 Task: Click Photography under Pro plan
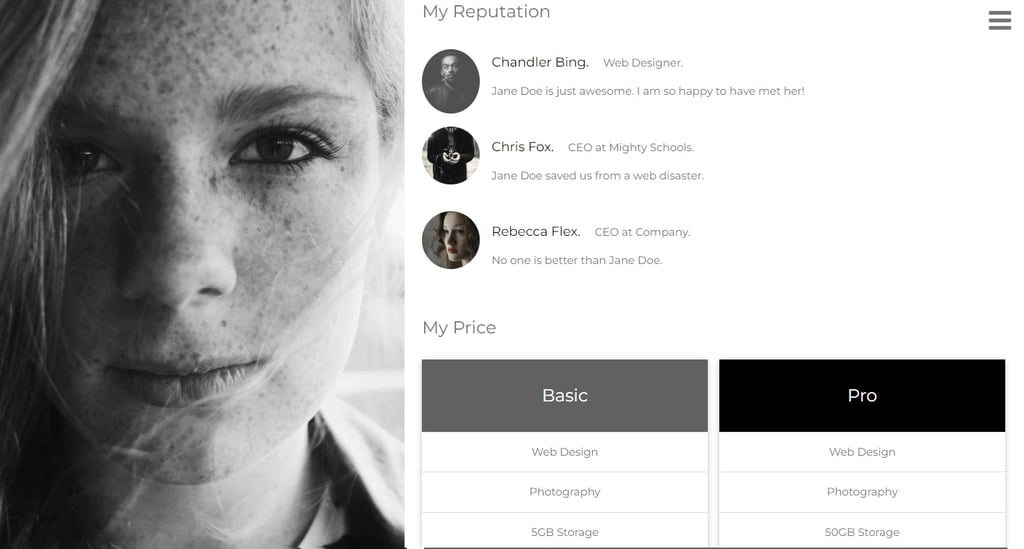point(862,492)
